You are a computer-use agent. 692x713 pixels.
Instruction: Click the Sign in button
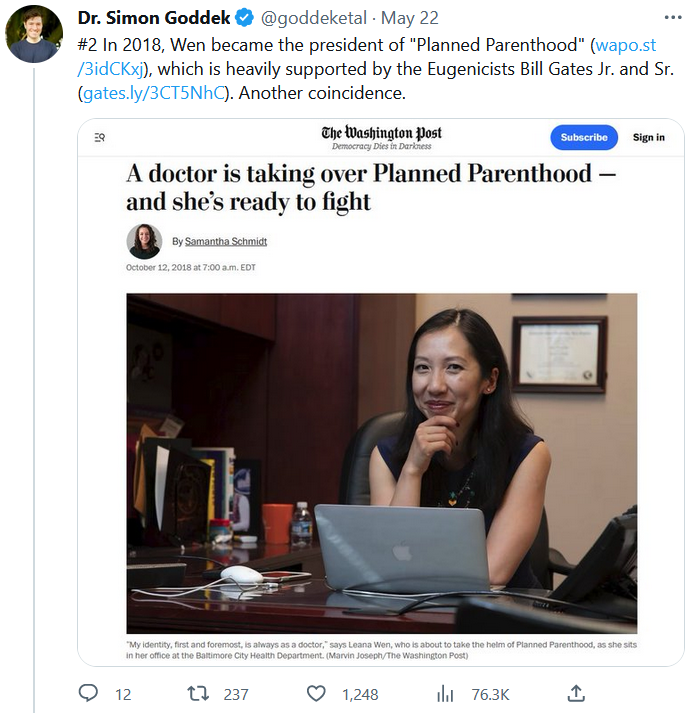point(648,137)
